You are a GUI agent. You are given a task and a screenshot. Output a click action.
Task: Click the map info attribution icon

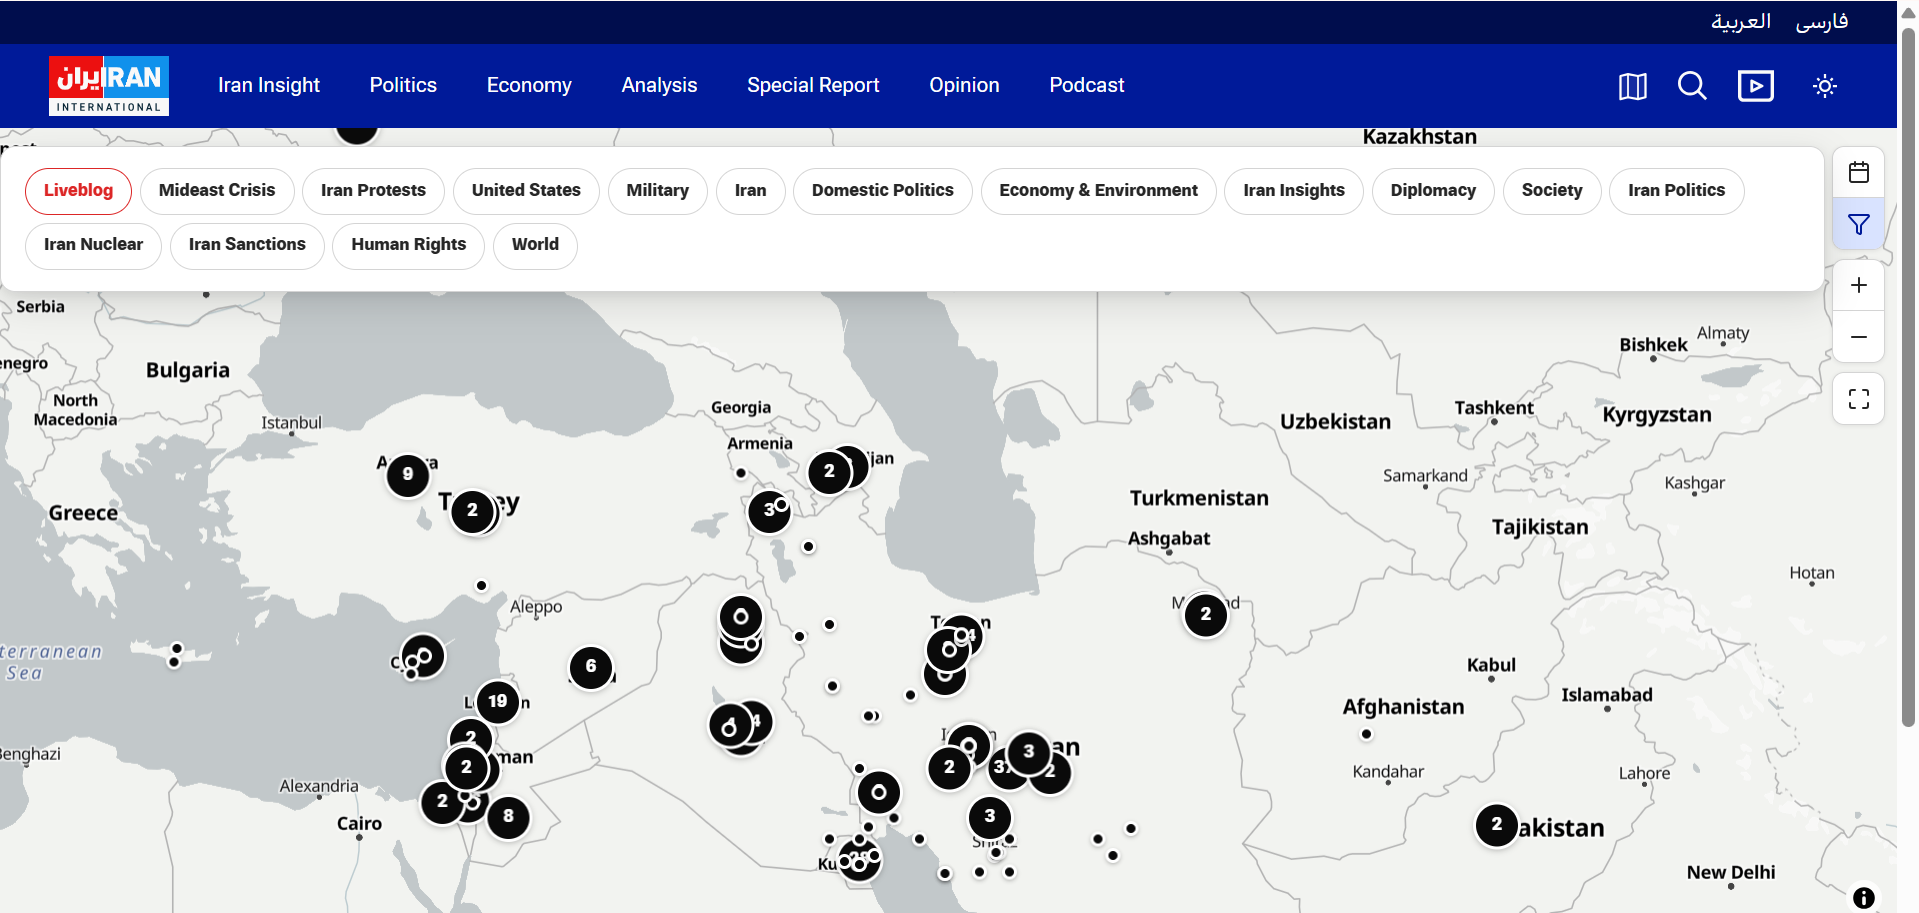click(x=1863, y=897)
